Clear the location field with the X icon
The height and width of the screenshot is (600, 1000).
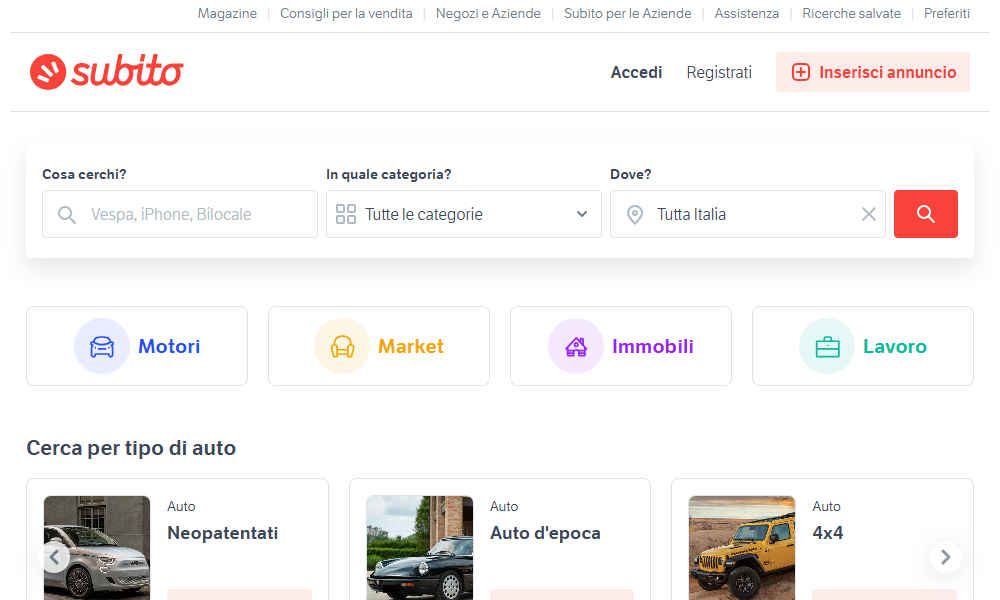[x=868, y=213]
